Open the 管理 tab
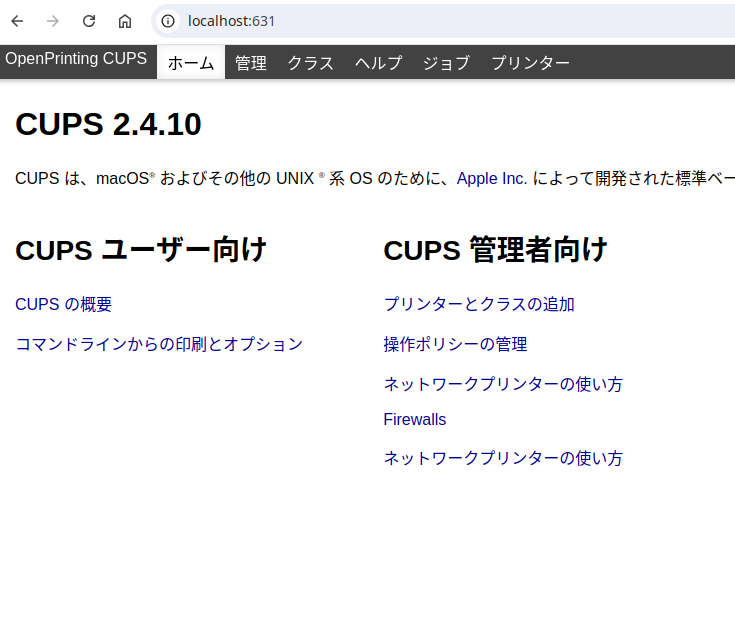The height and width of the screenshot is (625, 735). [x=250, y=63]
